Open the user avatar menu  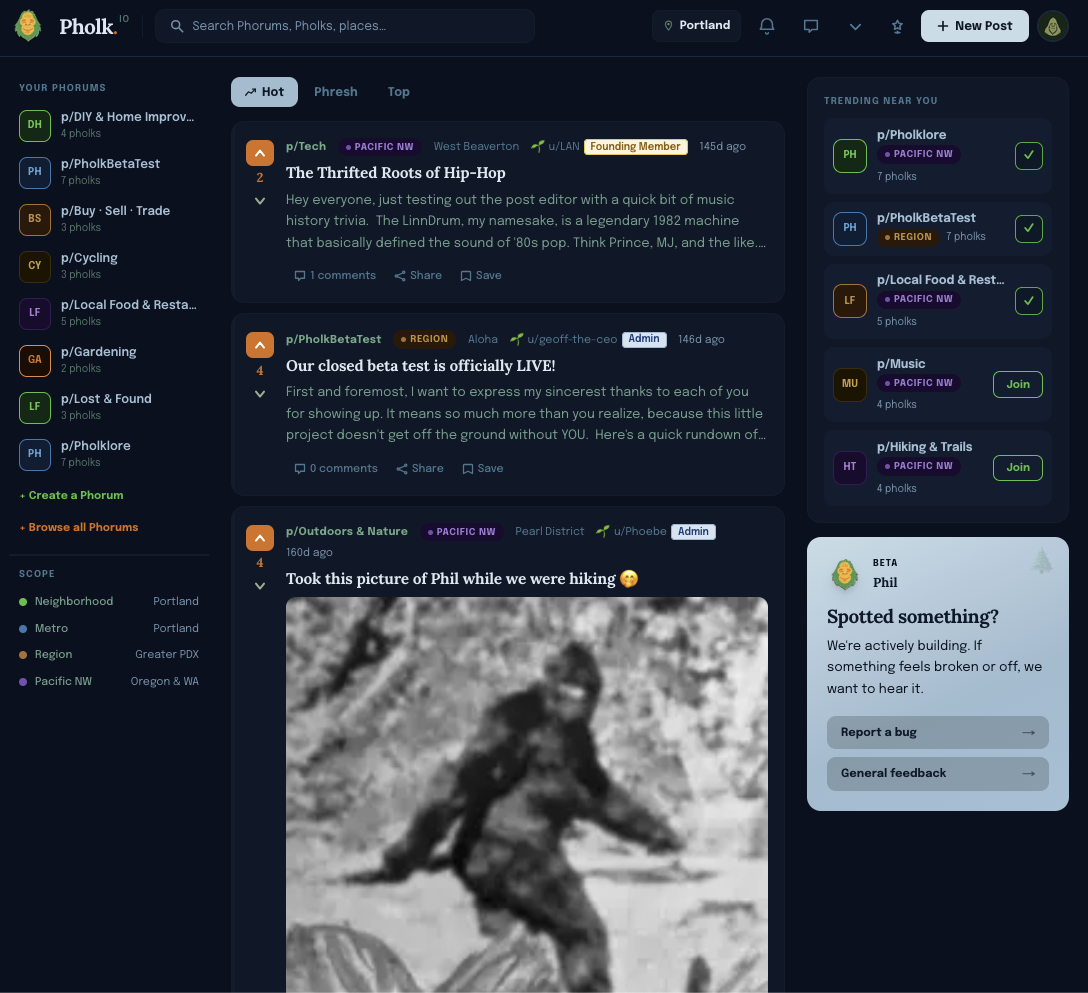[1053, 26]
